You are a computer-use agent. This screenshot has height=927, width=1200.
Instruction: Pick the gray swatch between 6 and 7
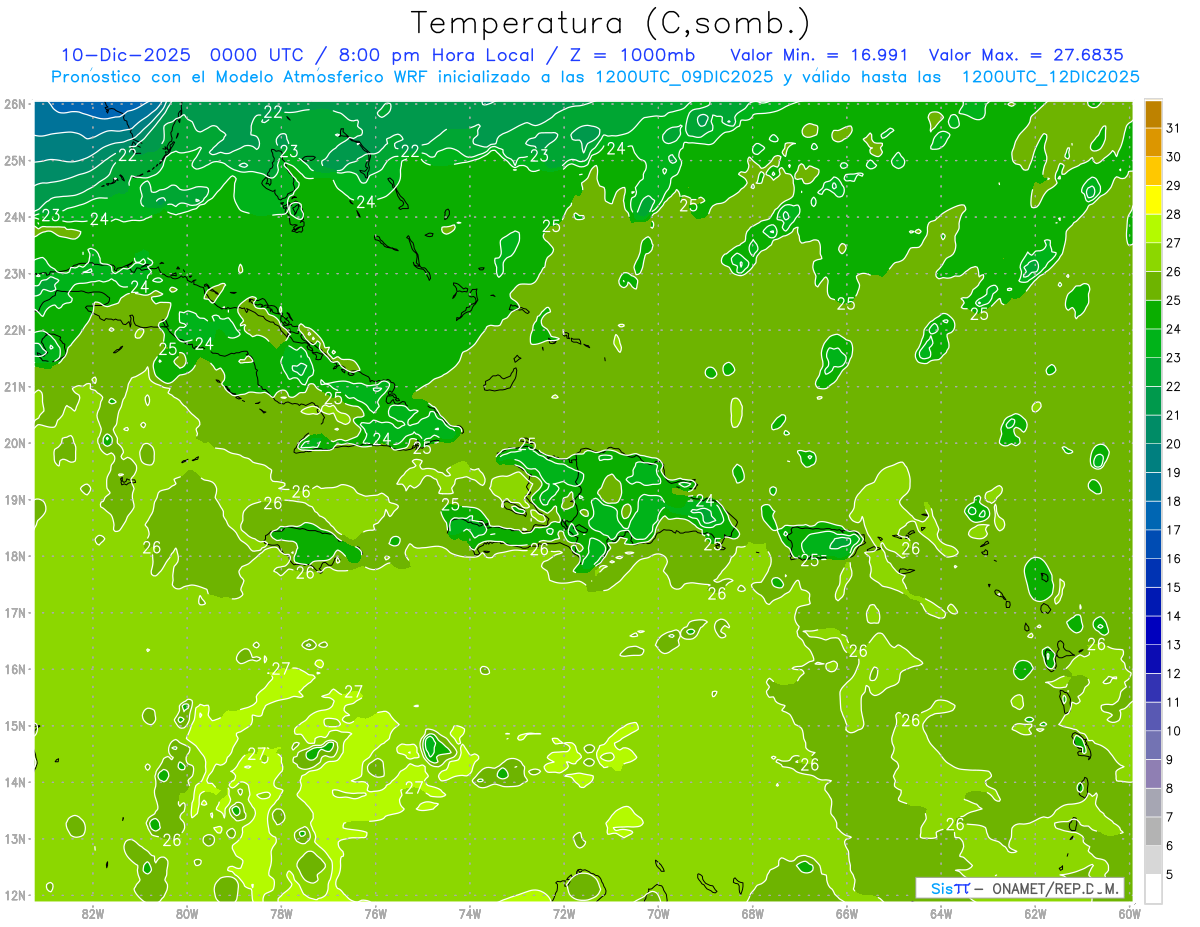[x=1153, y=831]
